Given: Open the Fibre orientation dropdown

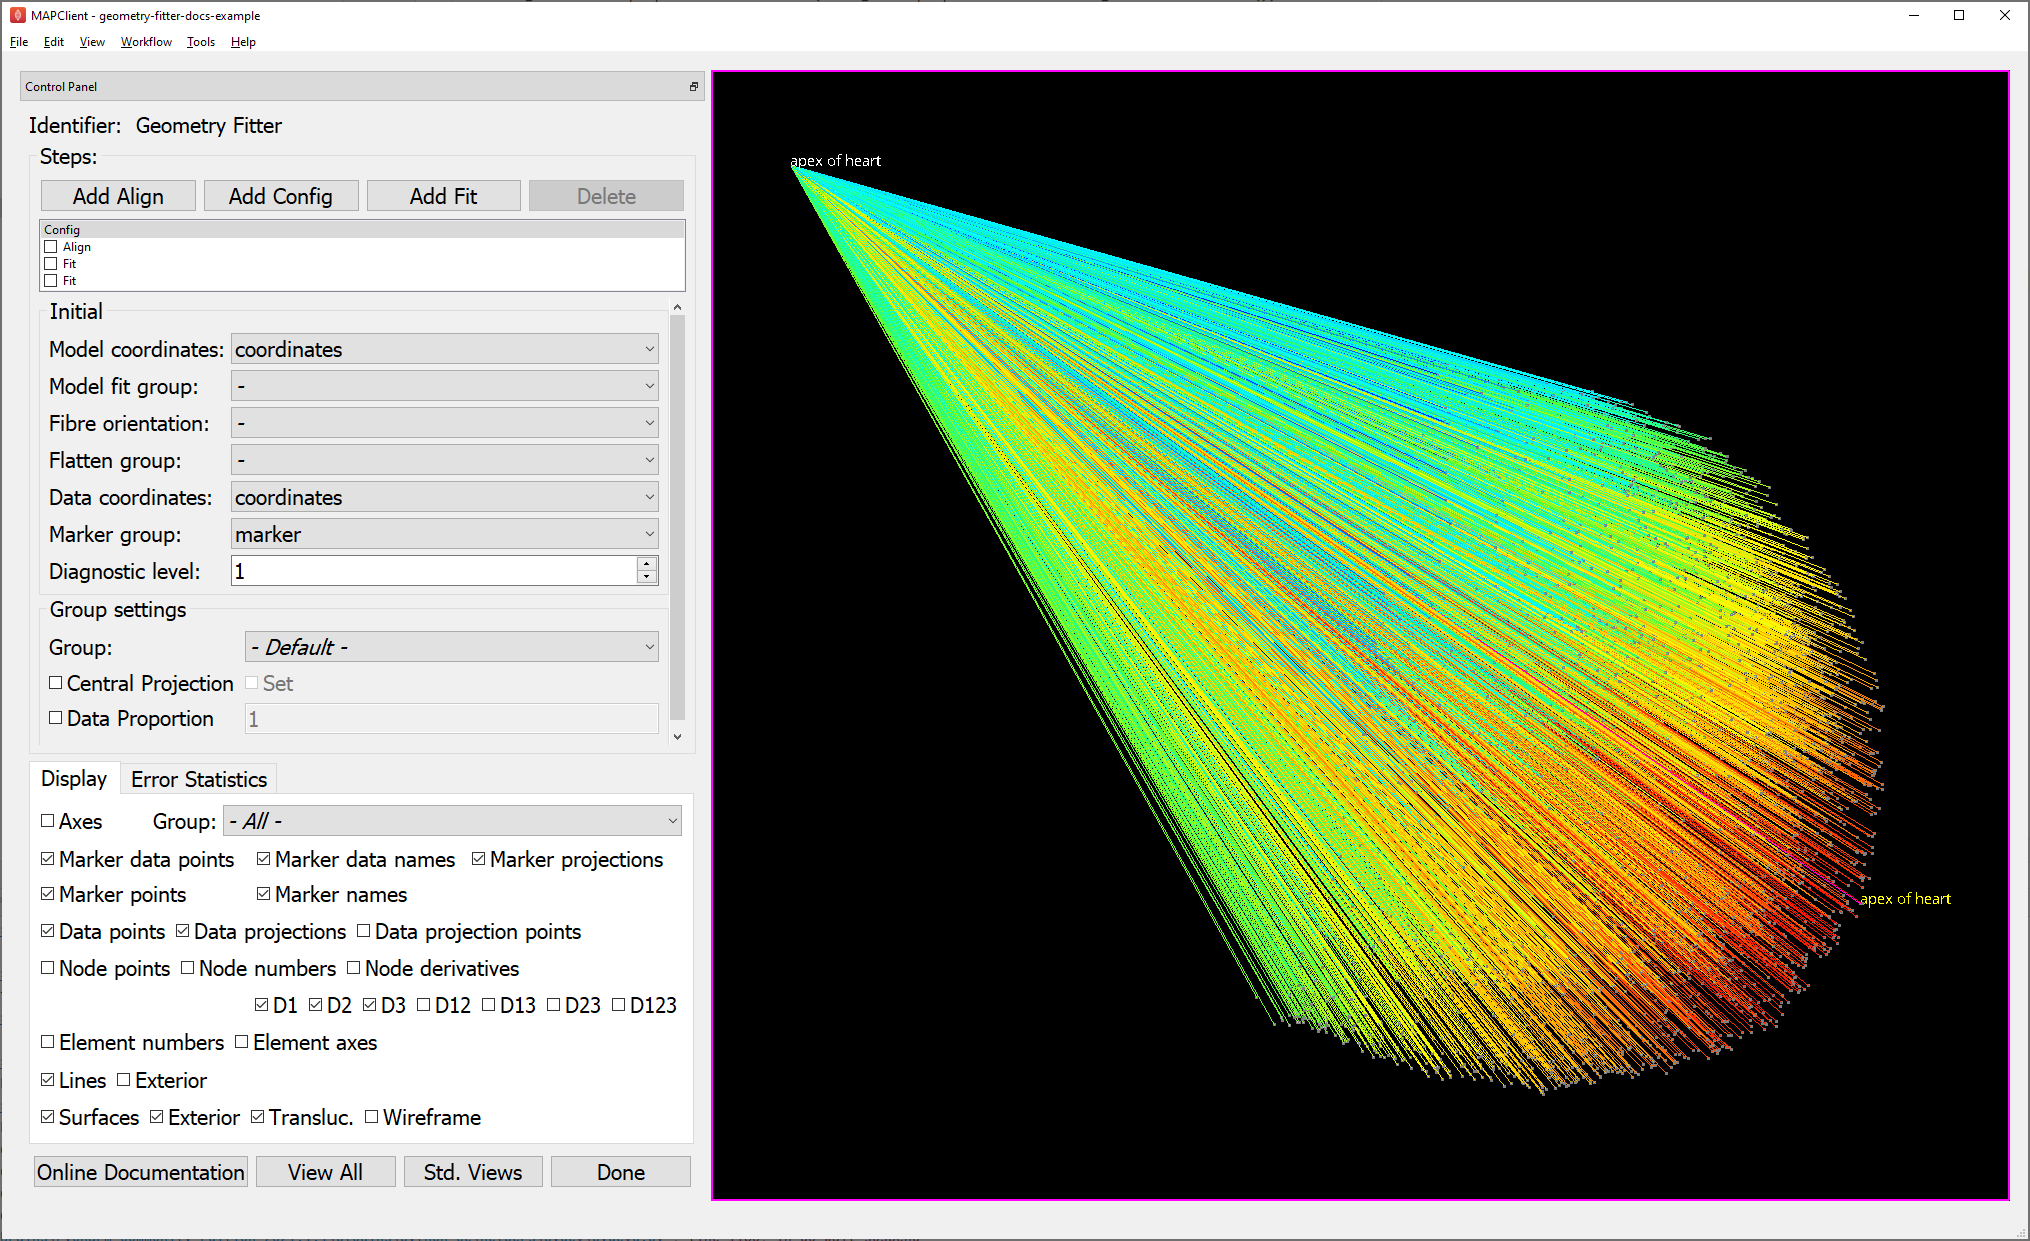Looking at the screenshot, I should tap(445, 423).
